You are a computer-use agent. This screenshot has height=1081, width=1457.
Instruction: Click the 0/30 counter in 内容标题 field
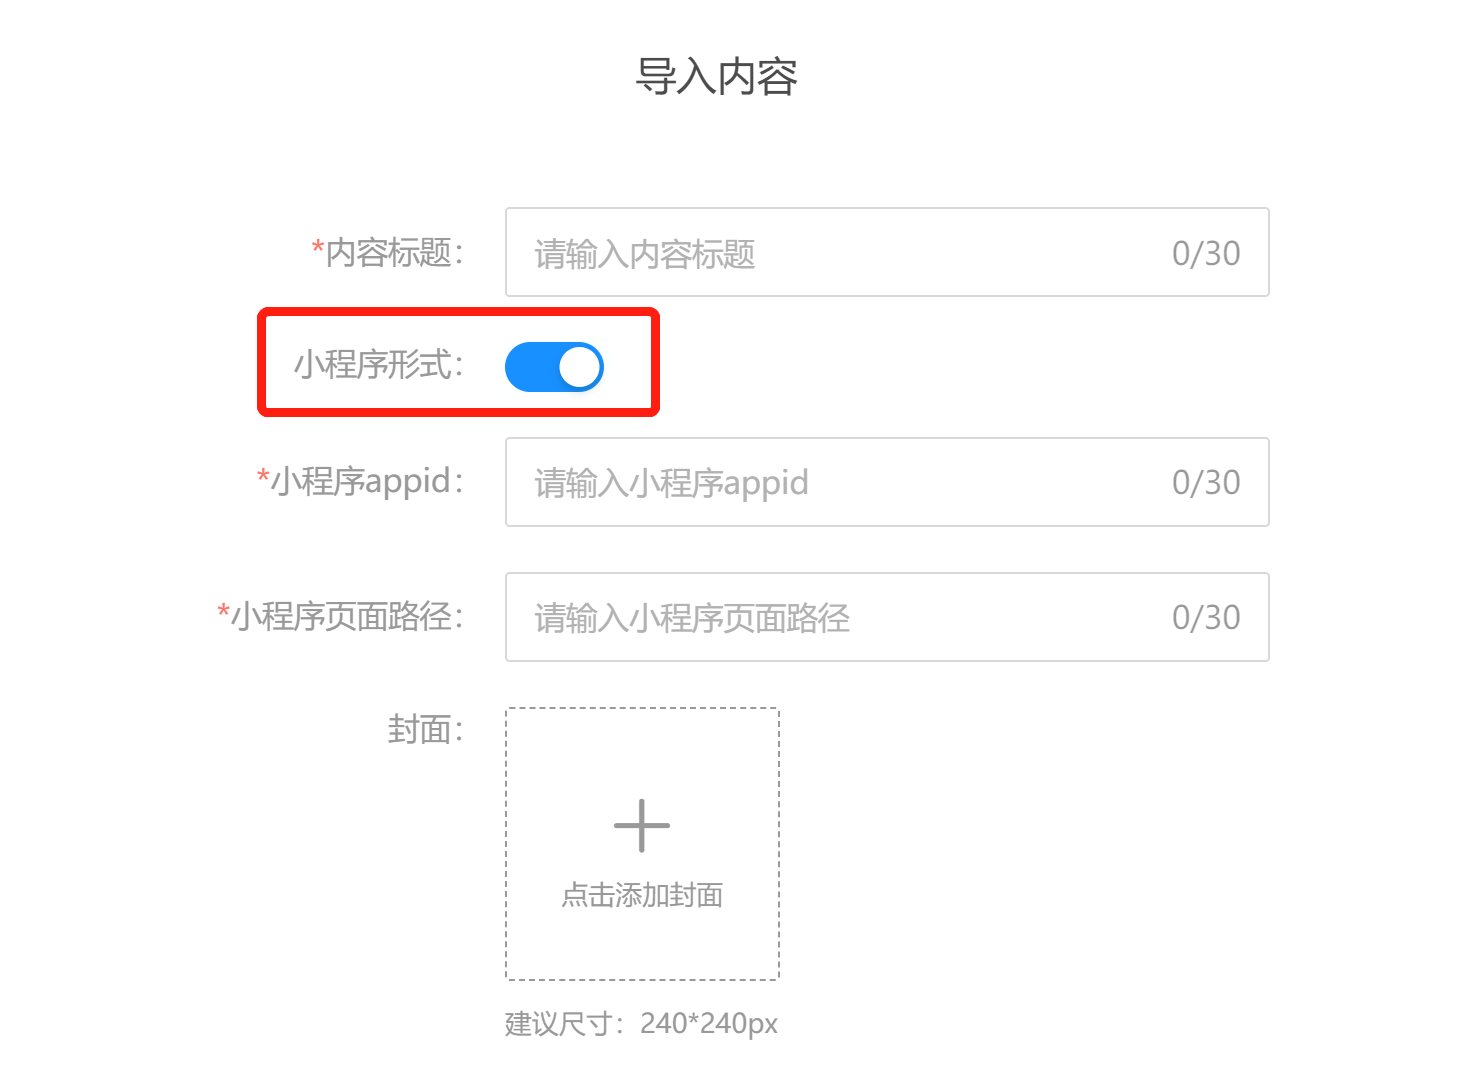[1206, 253]
